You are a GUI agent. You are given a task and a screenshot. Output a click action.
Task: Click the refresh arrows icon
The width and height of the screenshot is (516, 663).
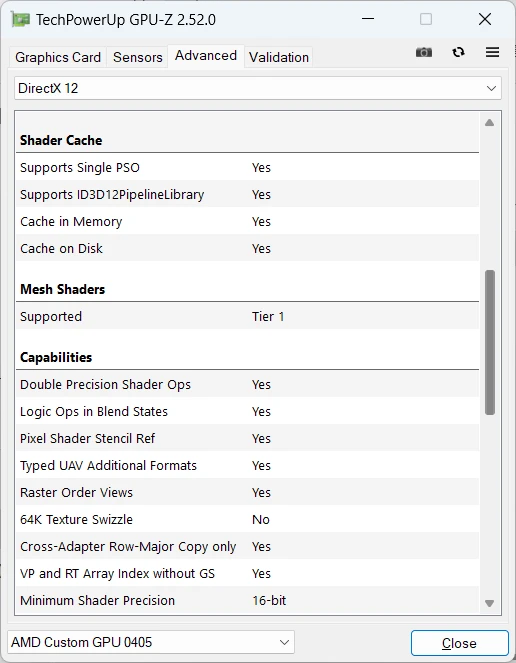[x=458, y=52]
